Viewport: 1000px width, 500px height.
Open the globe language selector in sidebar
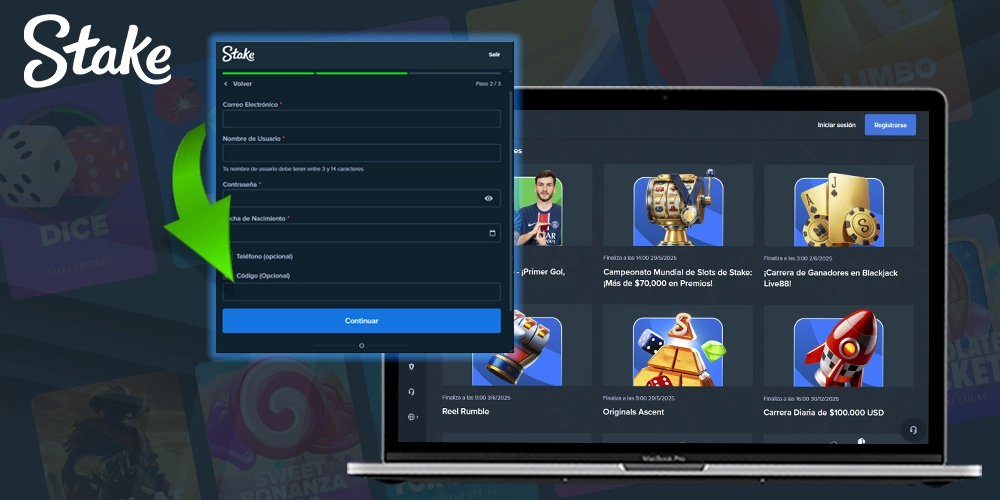pyautogui.click(x=411, y=417)
